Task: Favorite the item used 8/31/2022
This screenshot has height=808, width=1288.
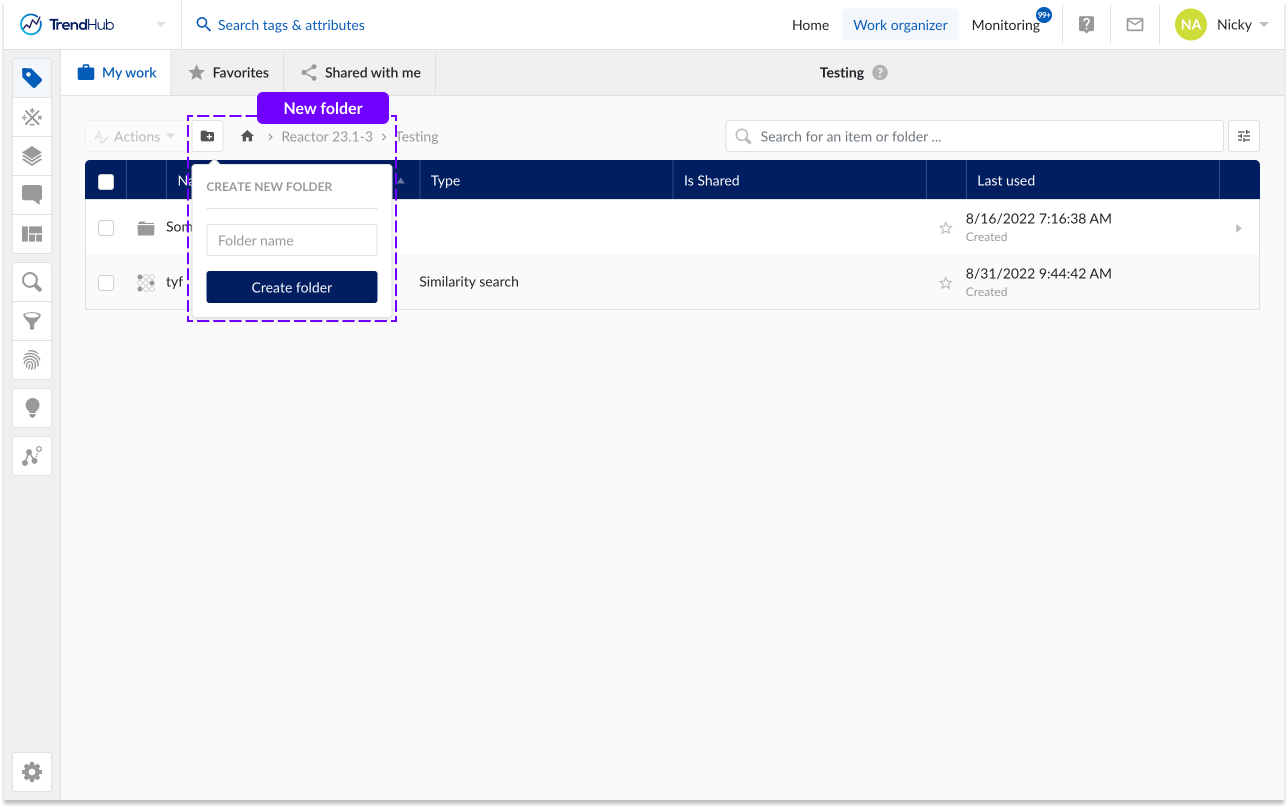Action: click(x=945, y=283)
